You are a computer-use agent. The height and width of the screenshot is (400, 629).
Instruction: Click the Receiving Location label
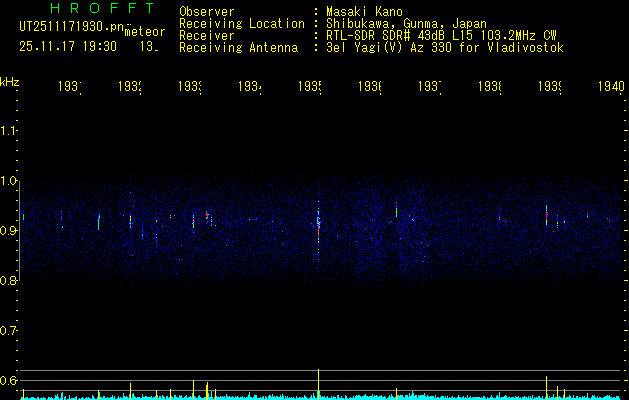(x=242, y=24)
